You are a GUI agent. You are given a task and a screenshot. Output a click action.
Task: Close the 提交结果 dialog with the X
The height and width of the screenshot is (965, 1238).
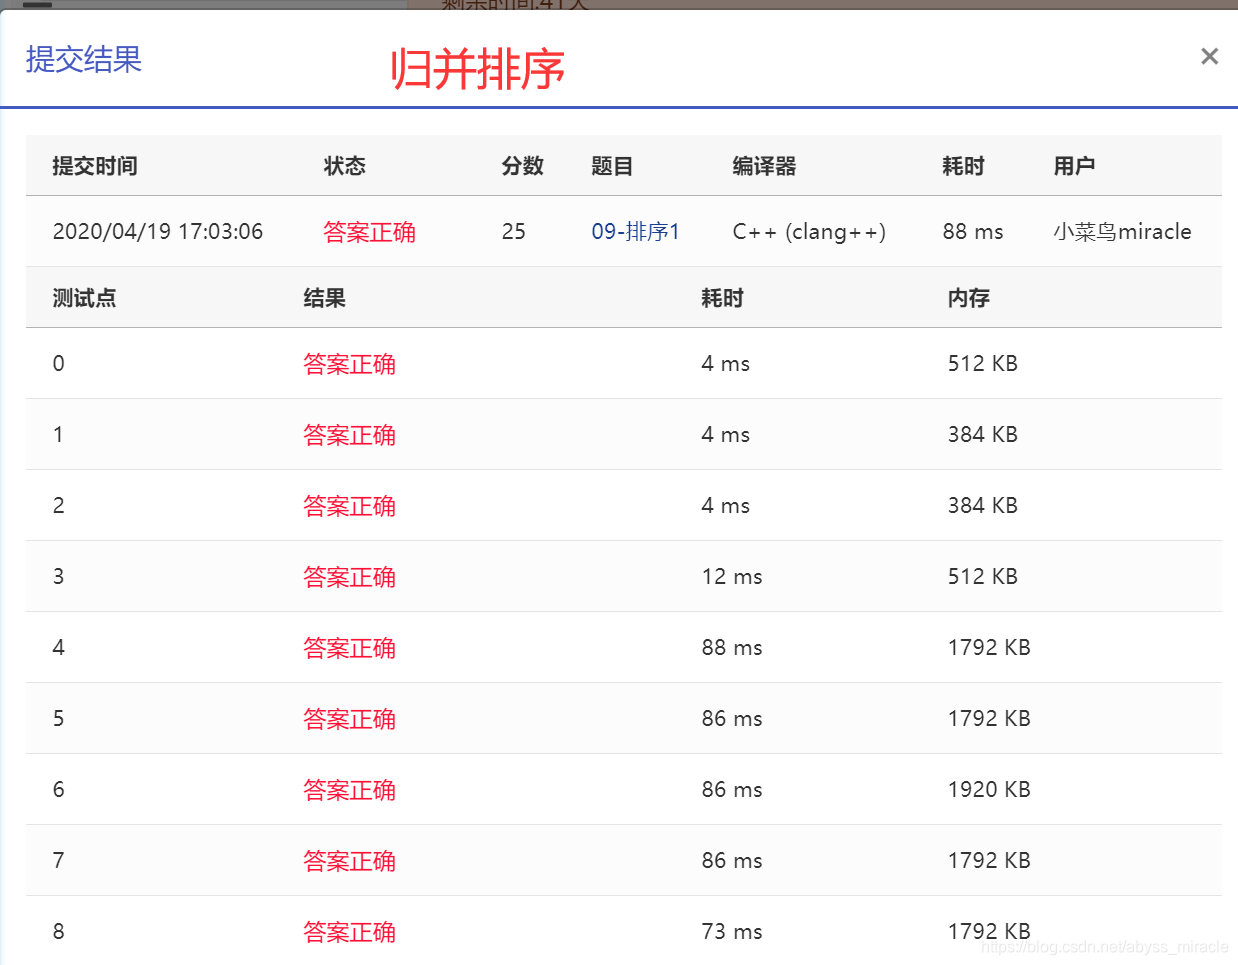1209,57
